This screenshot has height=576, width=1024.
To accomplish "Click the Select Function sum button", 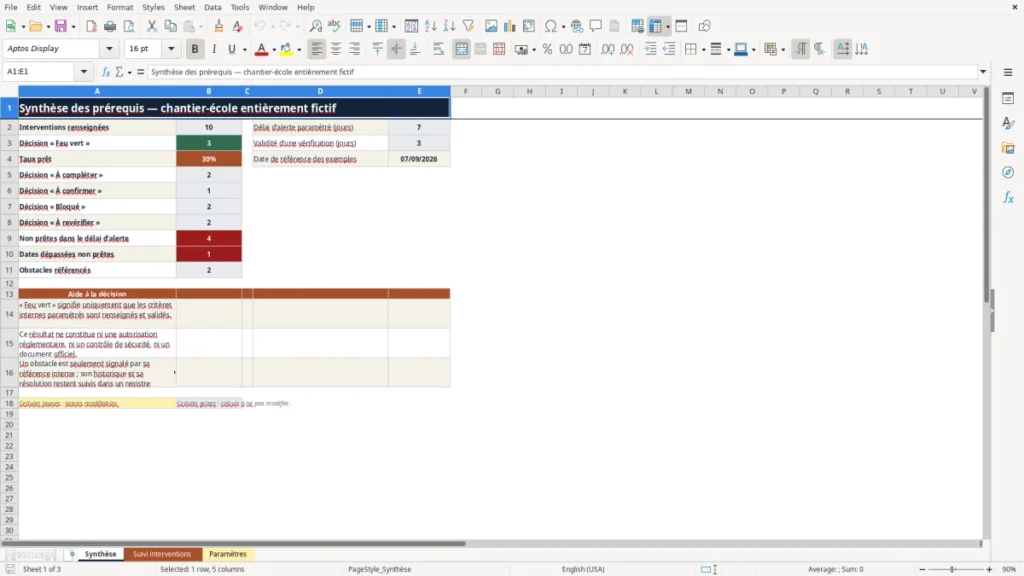I will [119, 72].
